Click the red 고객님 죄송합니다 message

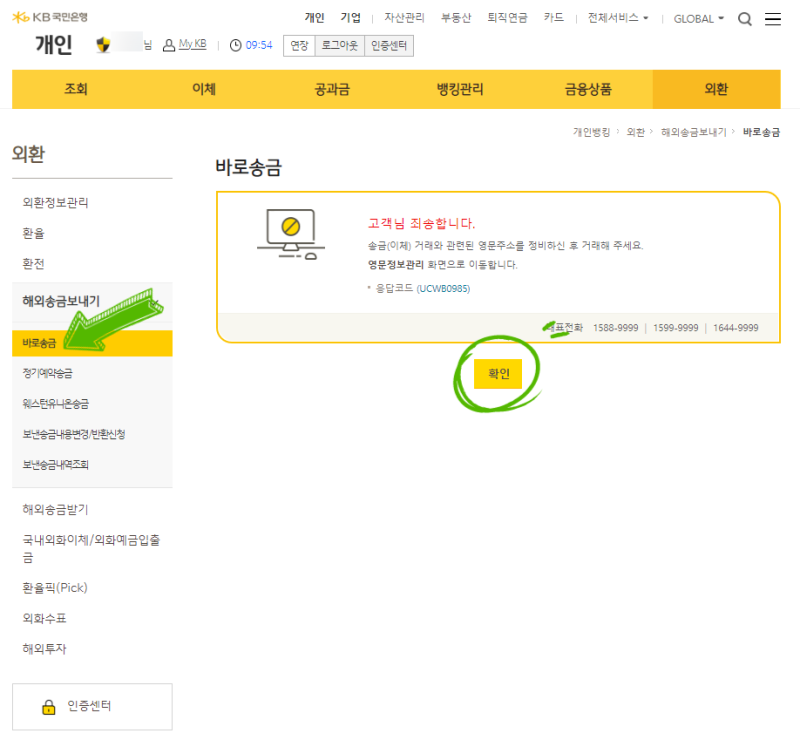click(x=421, y=224)
